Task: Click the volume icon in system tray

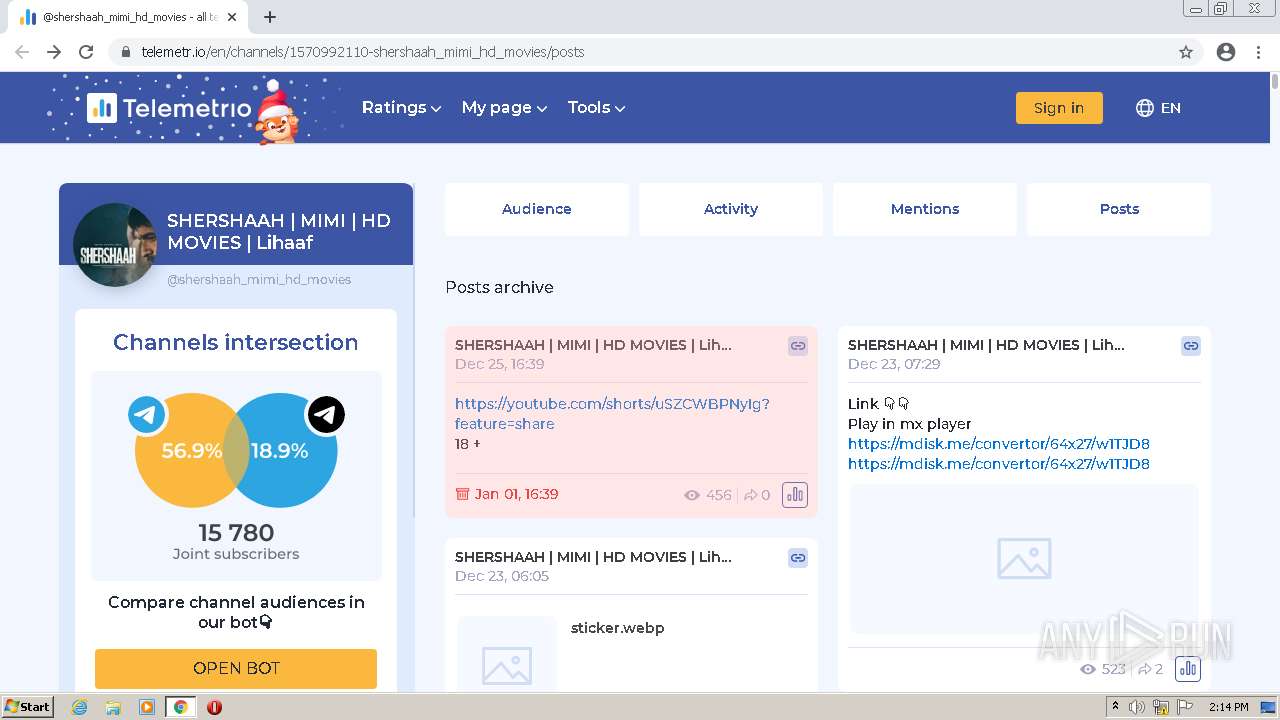Action: 1137,707
